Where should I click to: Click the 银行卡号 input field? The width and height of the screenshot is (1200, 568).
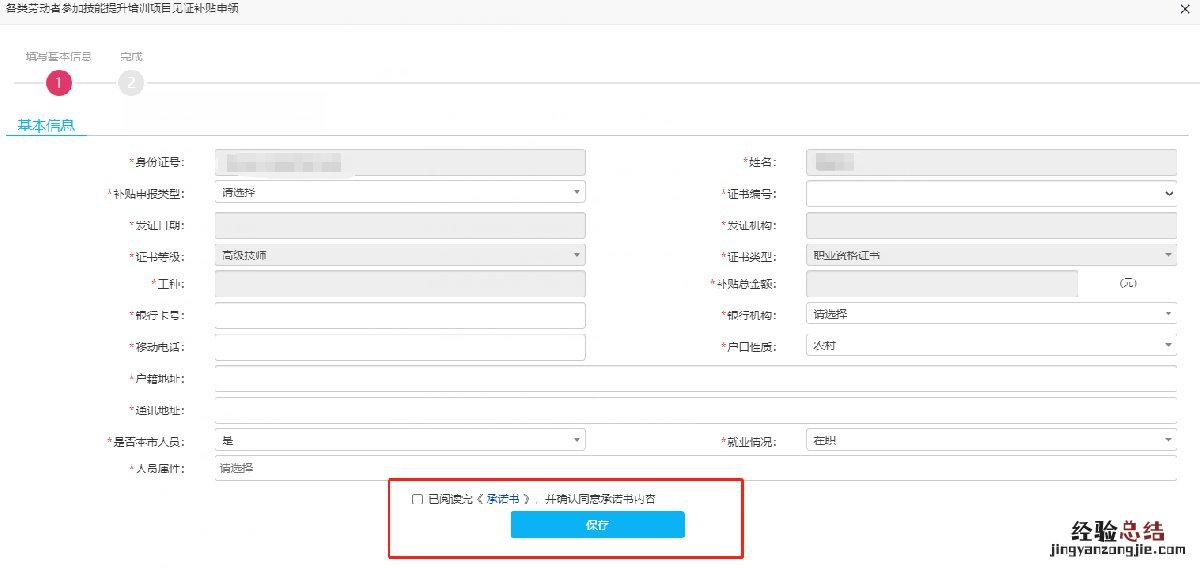pyautogui.click(x=399, y=315)
